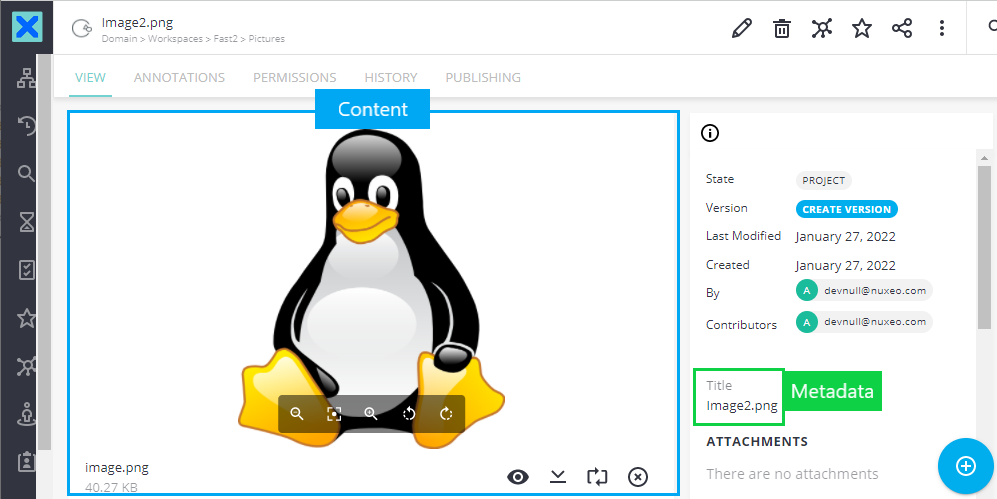Open the administration badge sidebar icon
Screen dimensions: 997x499
[x=27, y=461]
